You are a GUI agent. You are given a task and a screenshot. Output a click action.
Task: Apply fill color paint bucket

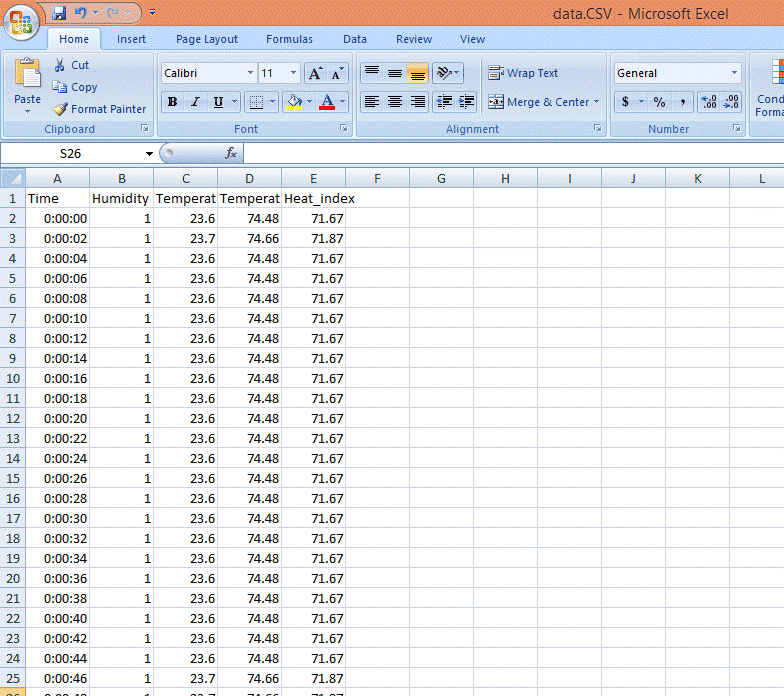coord(294,102)
